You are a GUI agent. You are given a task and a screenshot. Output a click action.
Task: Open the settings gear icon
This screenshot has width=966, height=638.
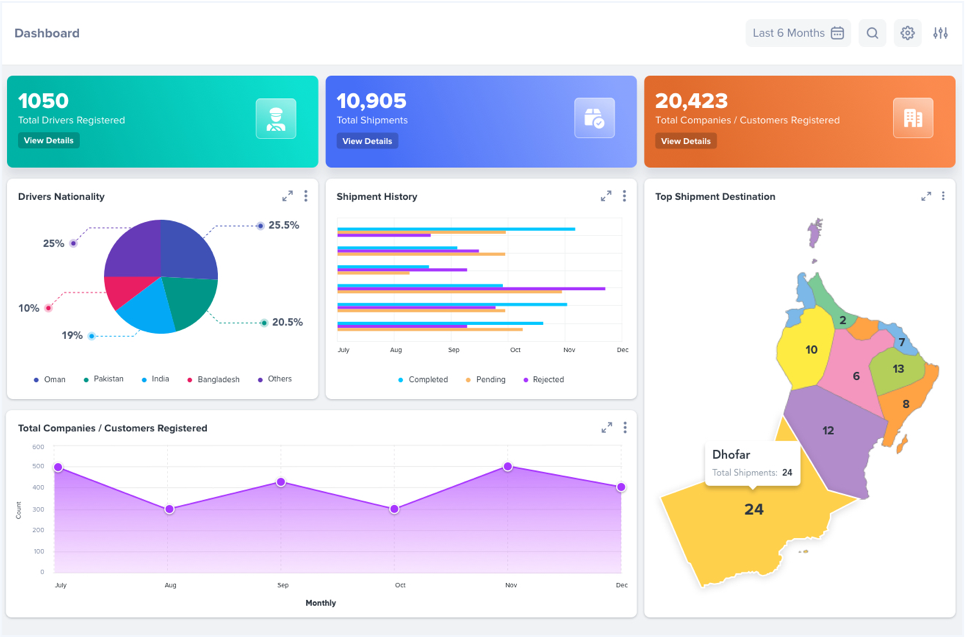(907, 33)
